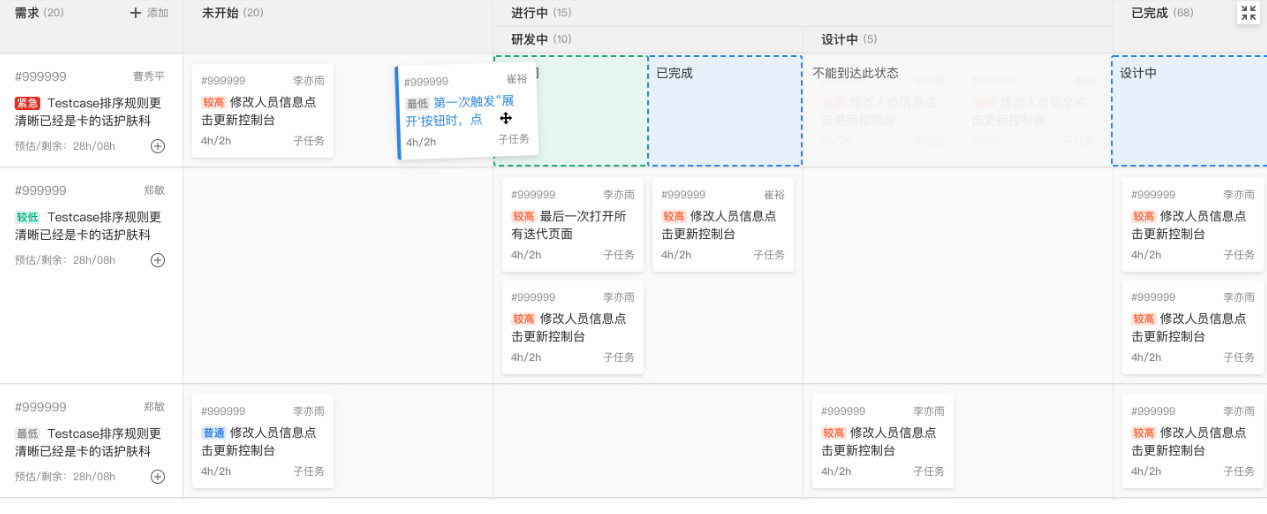Click the circled plus on the 较低 requirement
This screenshot has width=1267, height=514.
click(x=158, y=260)
